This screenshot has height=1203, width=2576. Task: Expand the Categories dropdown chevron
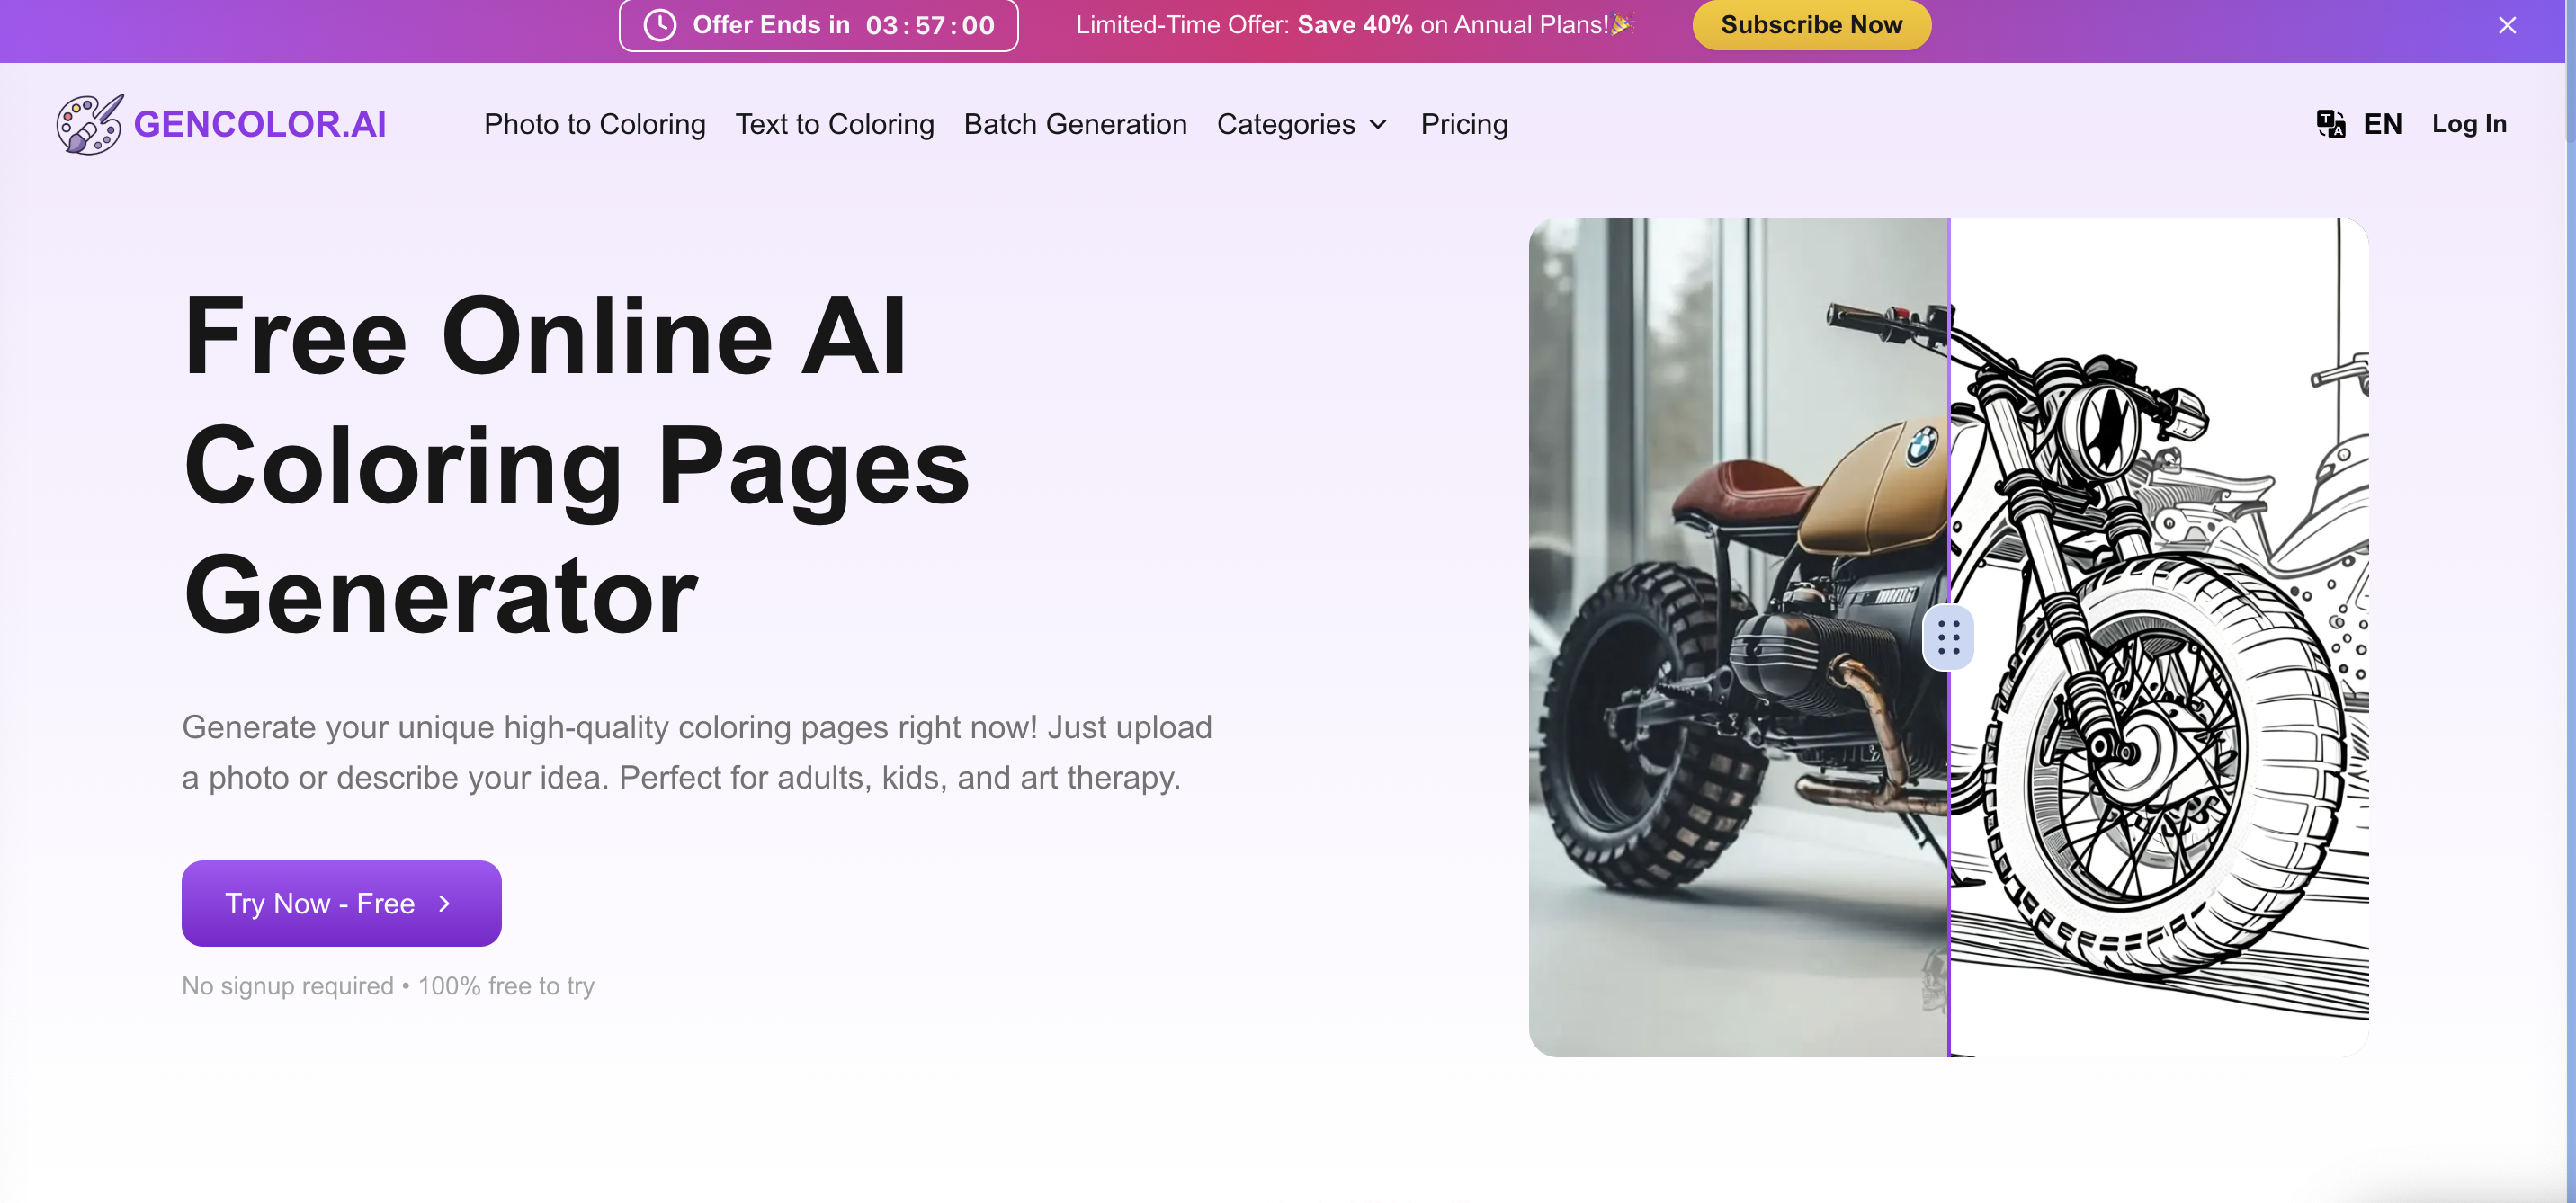1378,124
